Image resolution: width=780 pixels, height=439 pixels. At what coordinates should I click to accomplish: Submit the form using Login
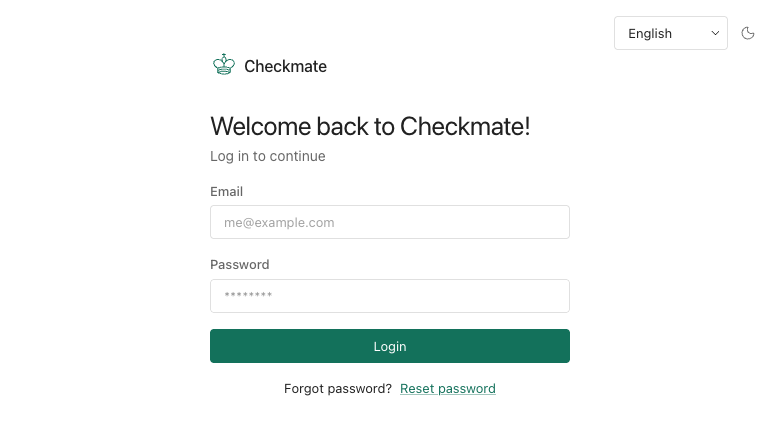tap(390, 346)
